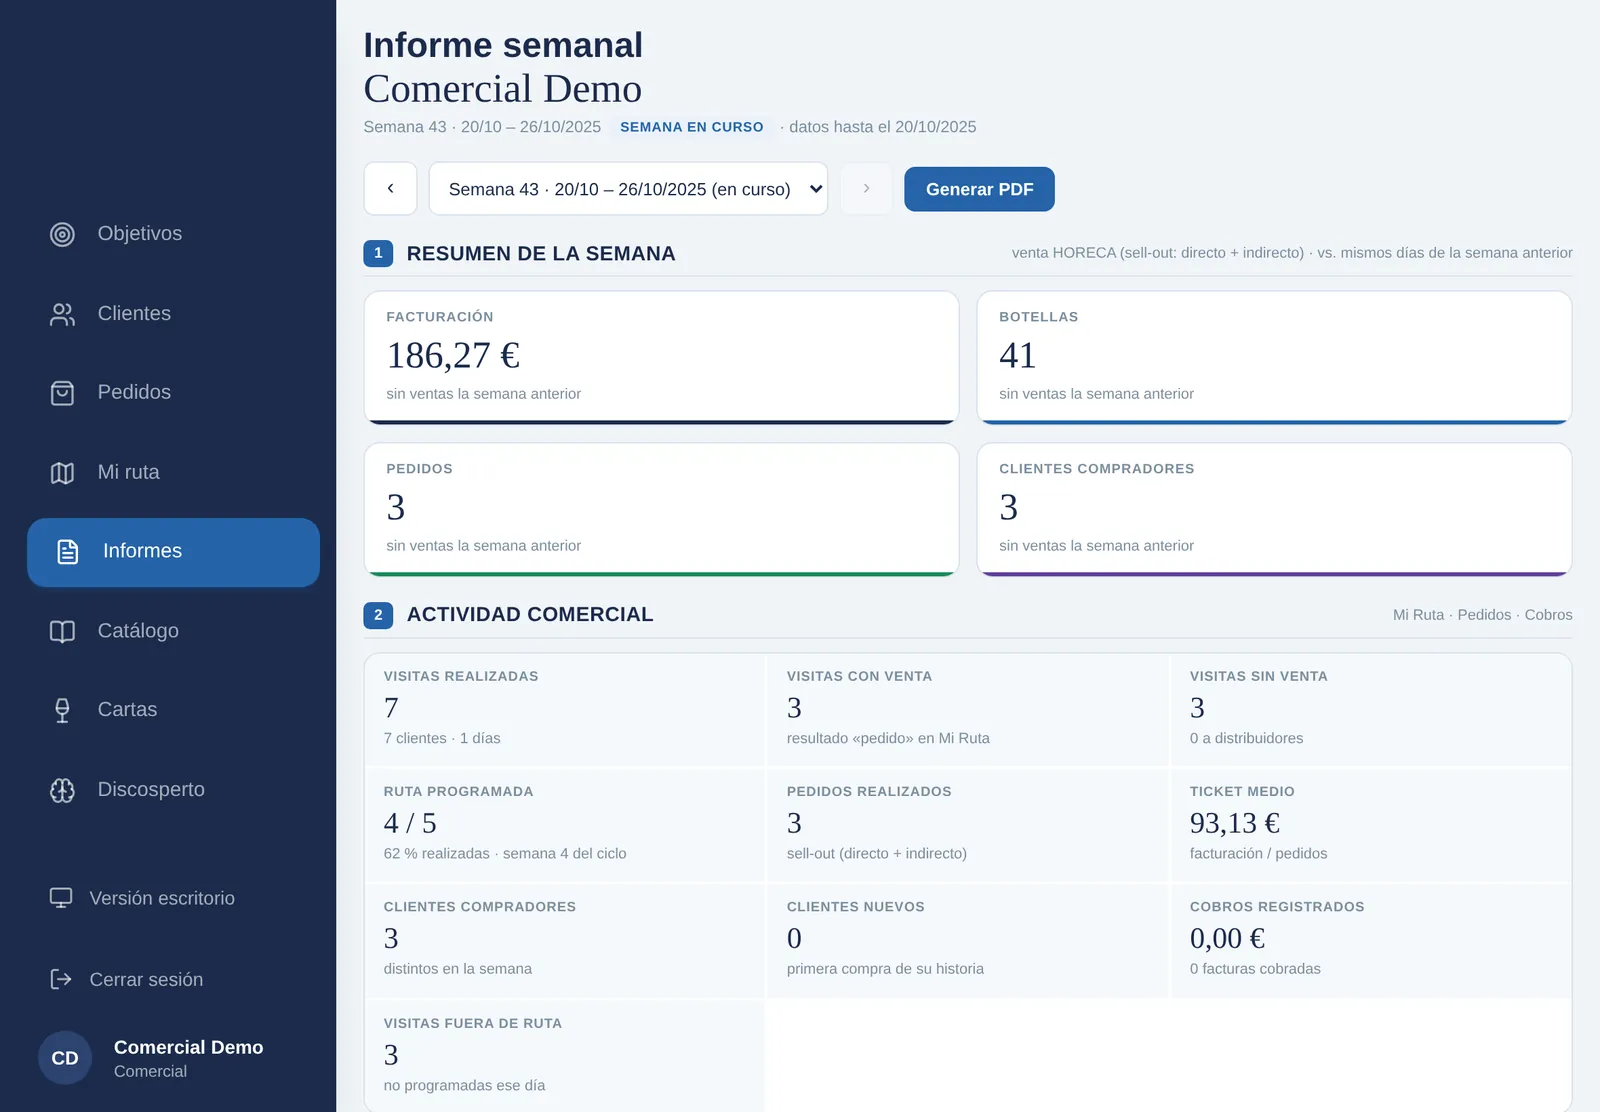Click the Versión escritorio monitor icon
This screenshot has width=1600, height=1112.
click(61, 898)
